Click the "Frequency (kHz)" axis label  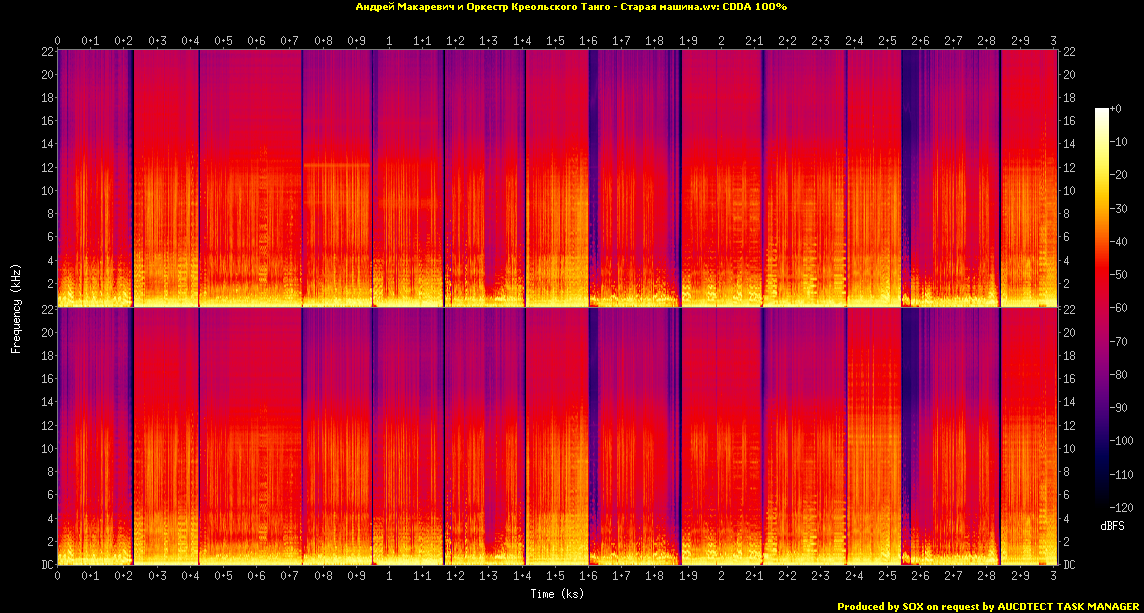[16, 307]
